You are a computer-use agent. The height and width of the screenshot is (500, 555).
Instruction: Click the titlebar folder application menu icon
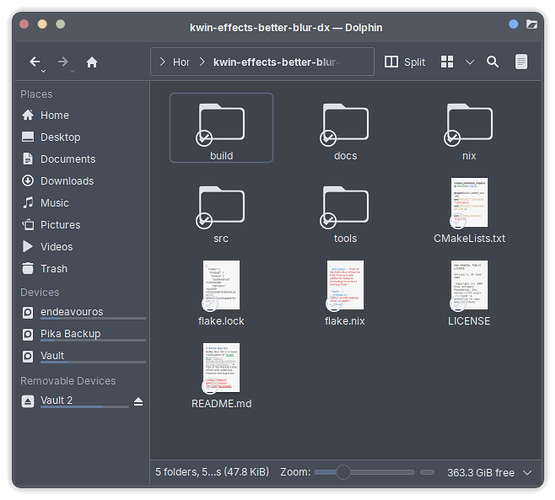coord(531,24)
